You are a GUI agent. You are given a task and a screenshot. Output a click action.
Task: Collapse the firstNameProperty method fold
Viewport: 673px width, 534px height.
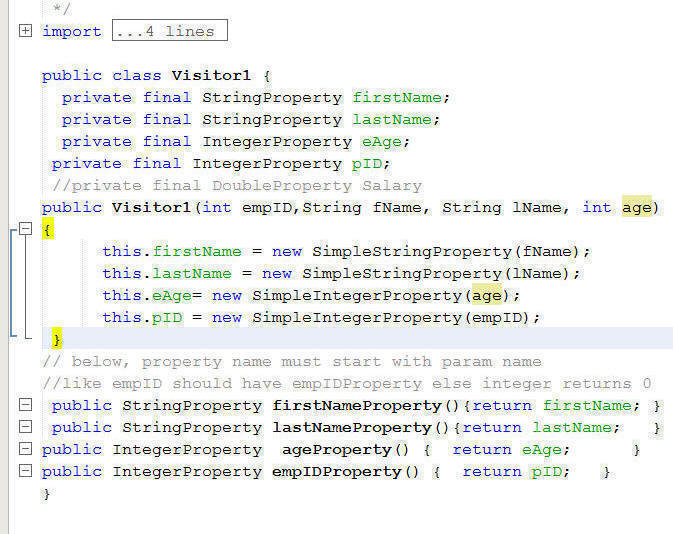click(x=25, y=404)
